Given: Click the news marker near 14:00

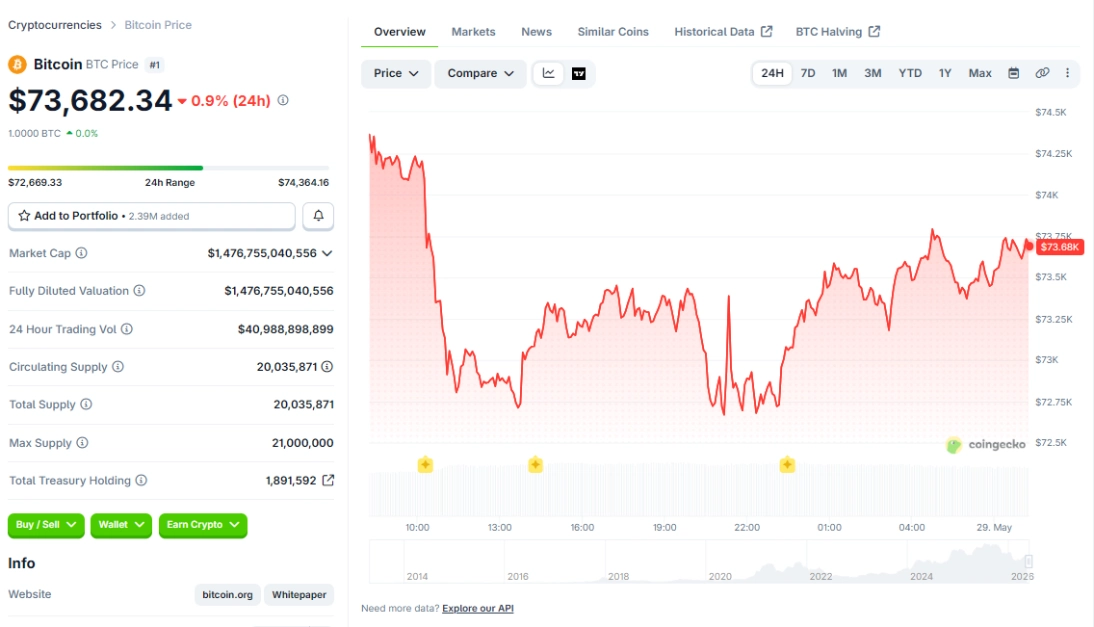Looking at the screenshot, I should 535,464.
